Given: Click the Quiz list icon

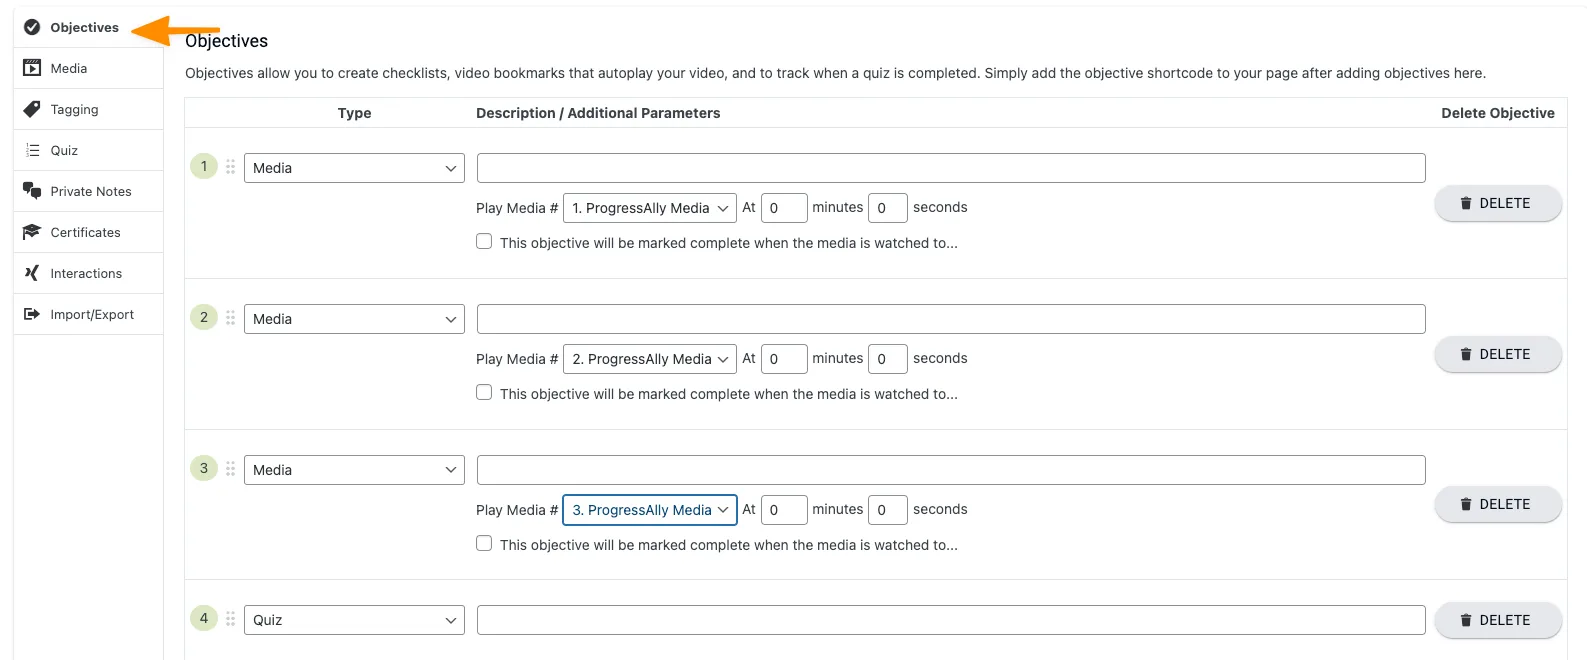Looking at the screenshot, I should [32, 150].
